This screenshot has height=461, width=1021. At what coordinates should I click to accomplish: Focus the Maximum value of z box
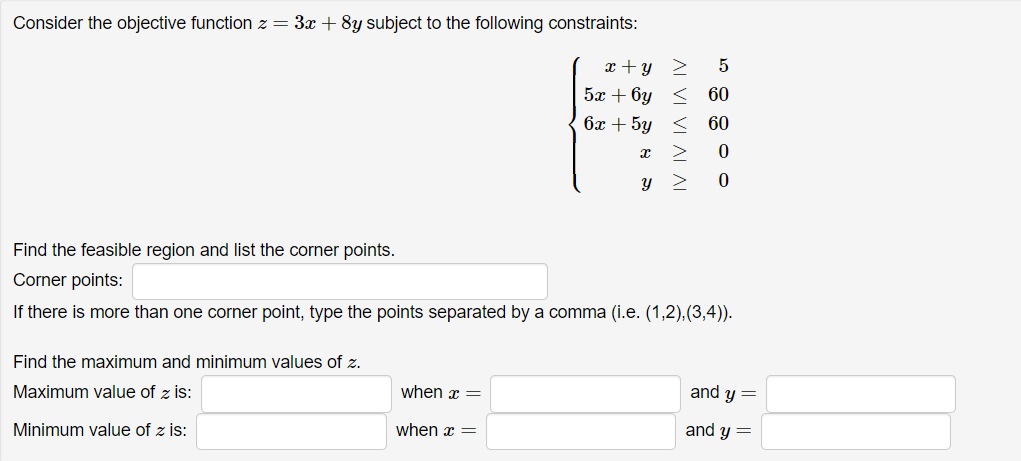(x=296, y=394)
